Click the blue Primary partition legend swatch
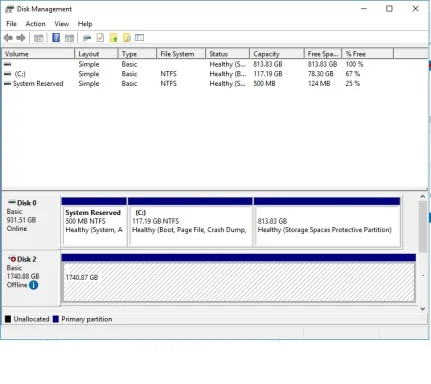 pos(56,319)
